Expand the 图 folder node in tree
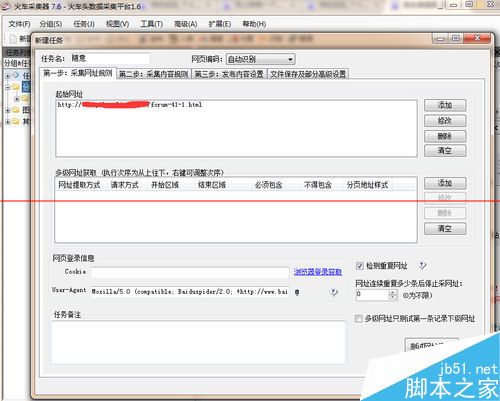Image resolution: width=500 pixels, height=401 pixels. click(x=7, y=110)
